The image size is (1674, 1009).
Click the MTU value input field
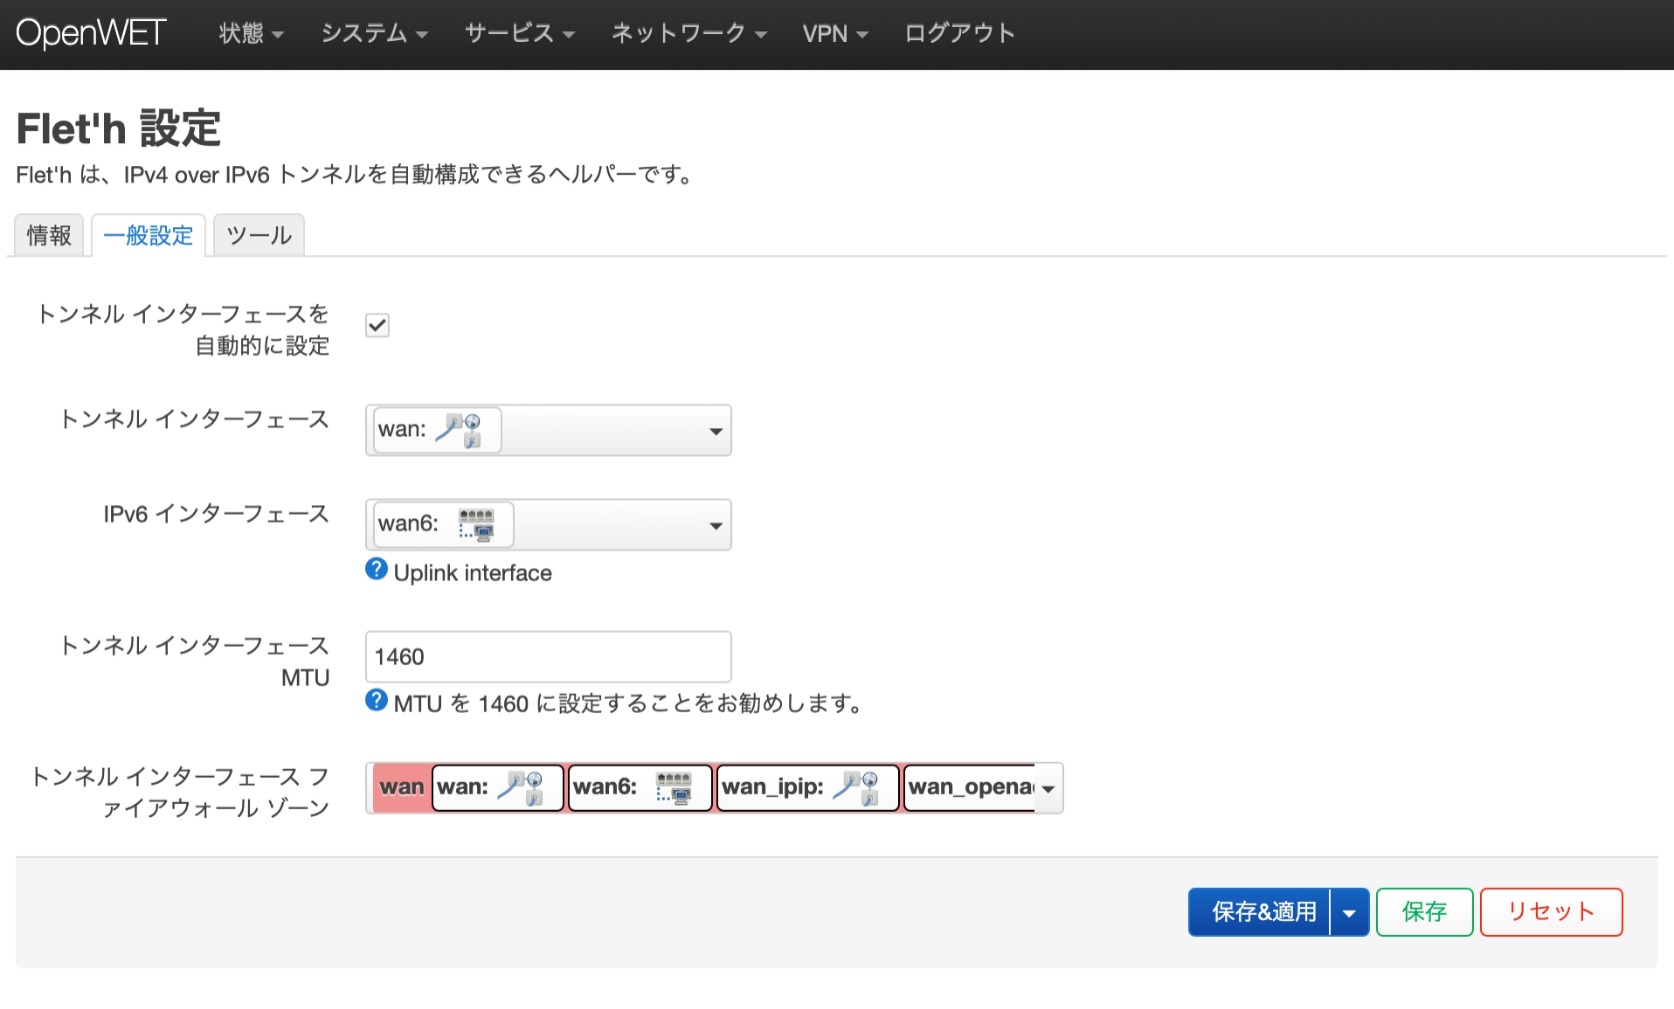(548, 656)
